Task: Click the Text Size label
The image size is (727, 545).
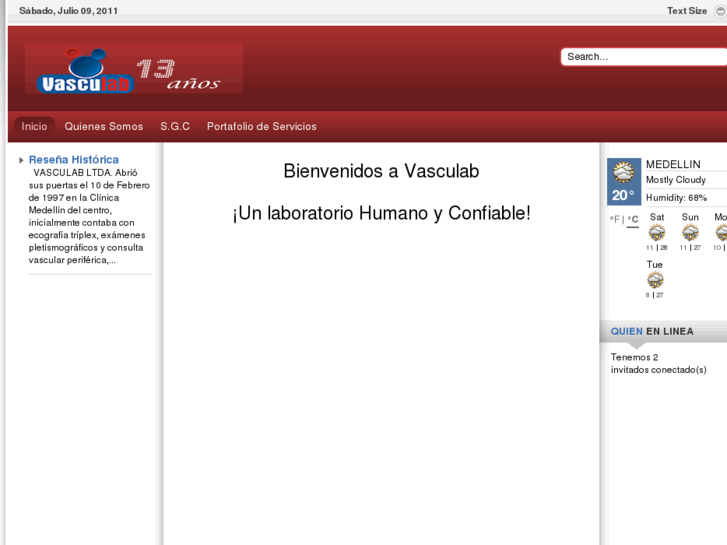Action: coord(687,11)
